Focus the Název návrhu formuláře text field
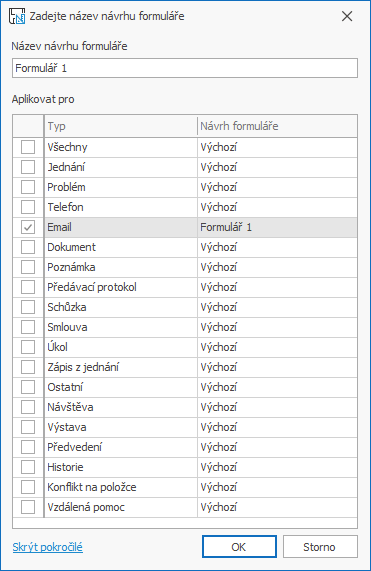This screenshot has height=571, width=371. tap(185, 68)
